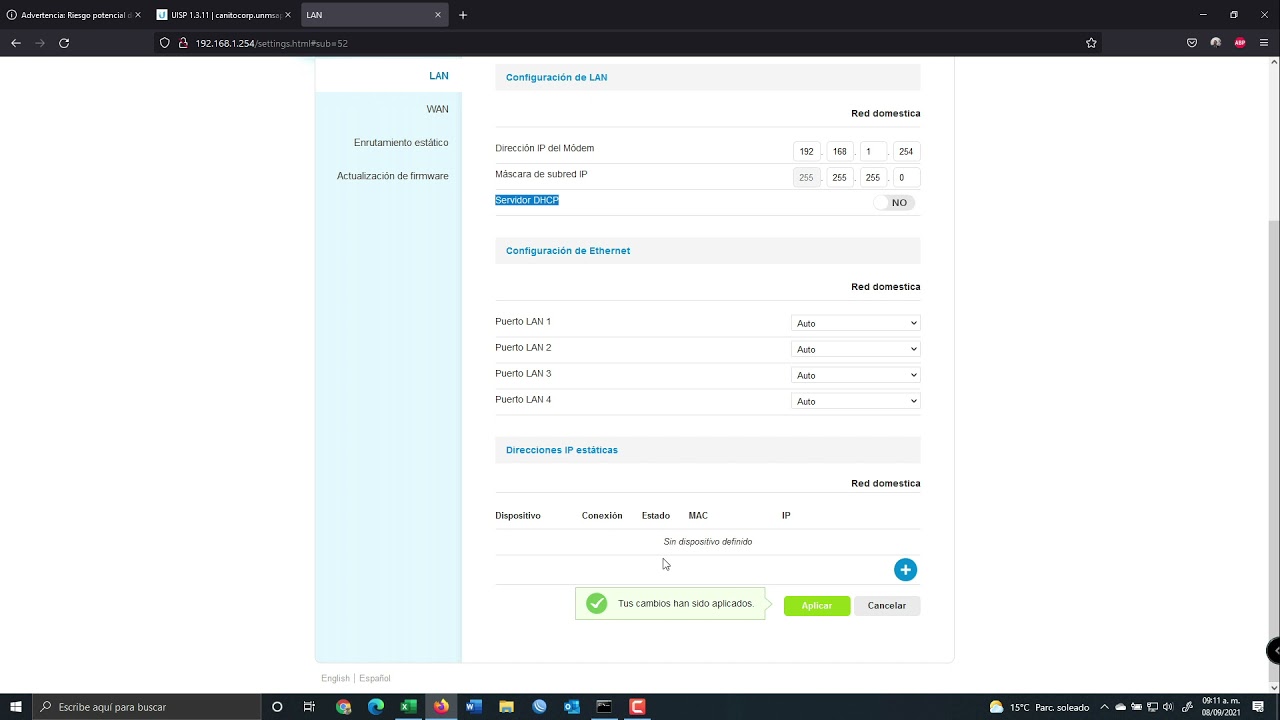Edit the first octet of modem IP address
1280x720 pixels.
(806, 151)
